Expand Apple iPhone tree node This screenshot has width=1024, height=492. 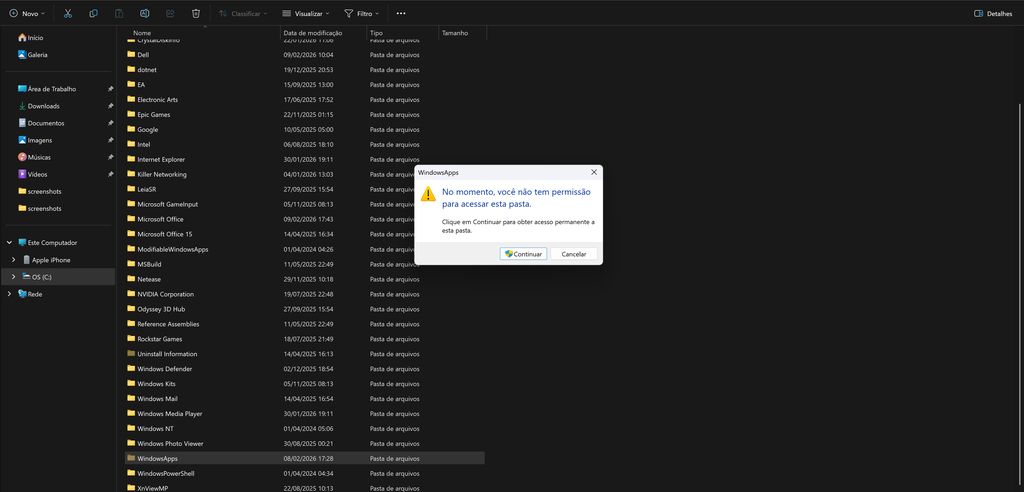click(13, 259)
